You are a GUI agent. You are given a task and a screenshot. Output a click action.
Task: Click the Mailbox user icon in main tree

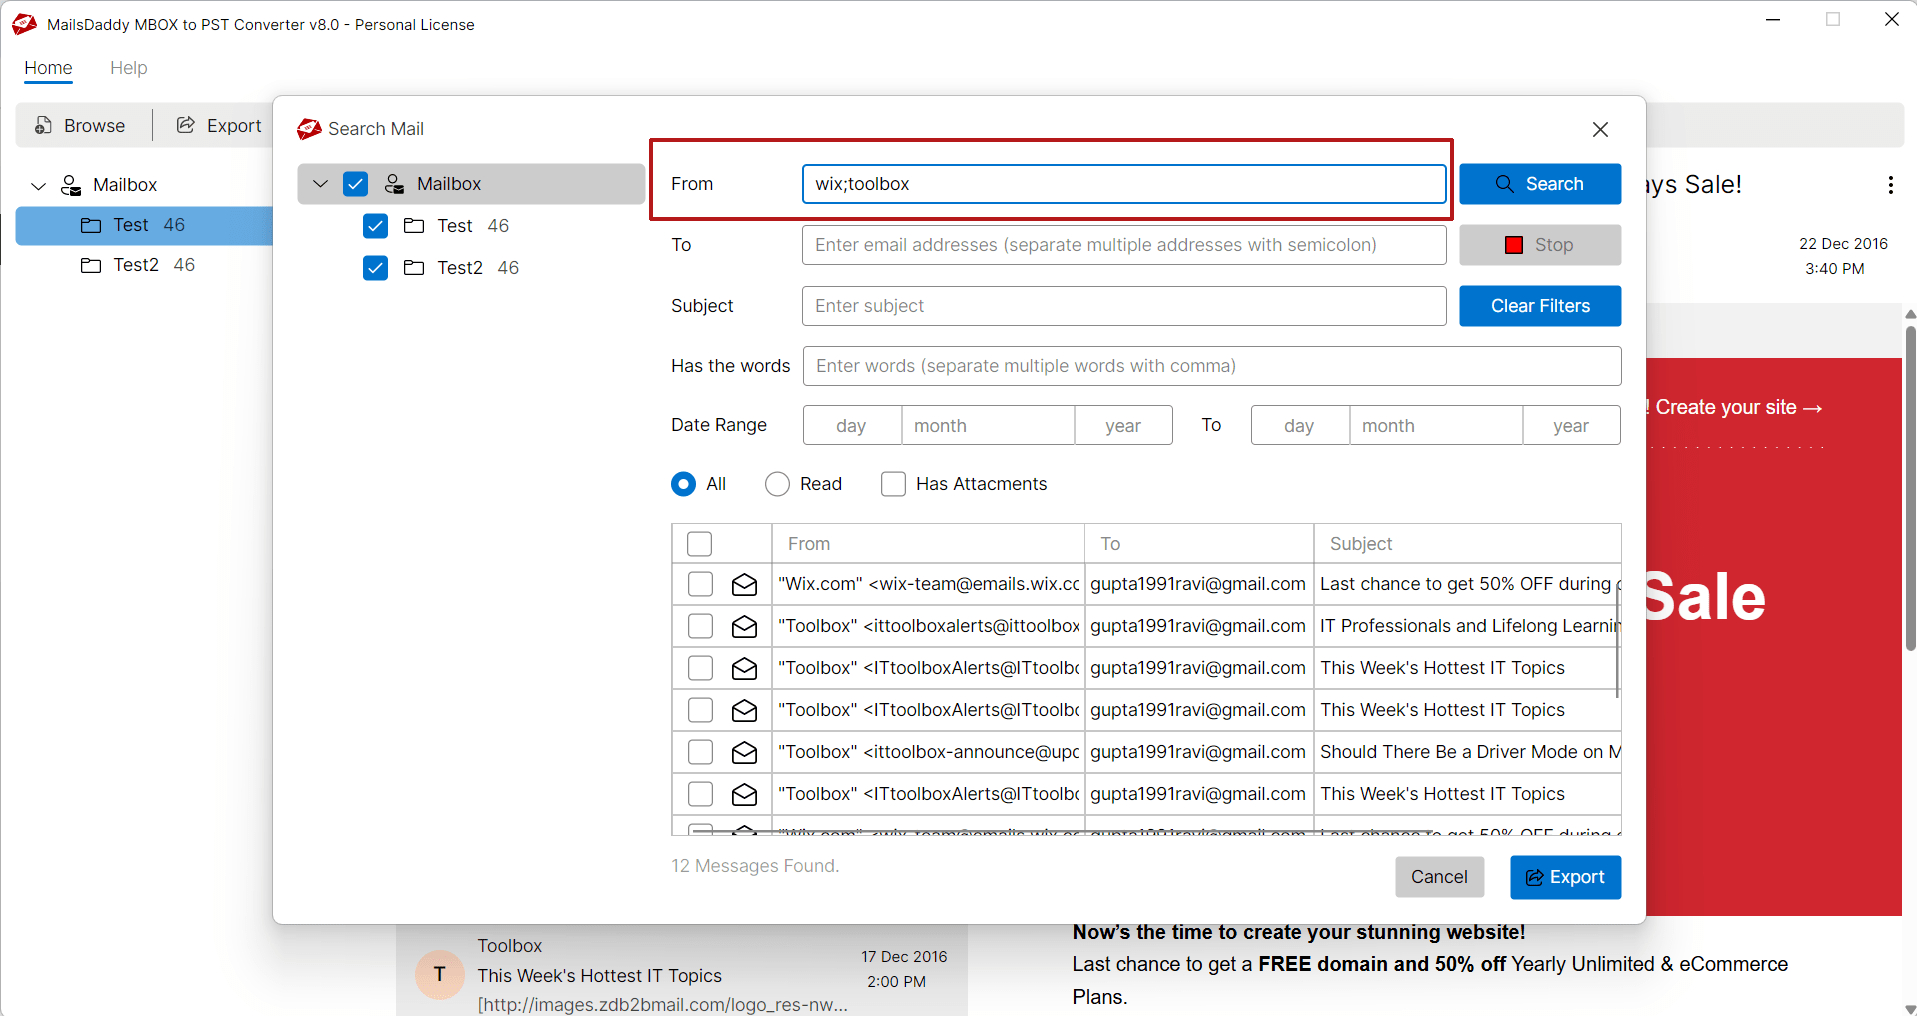(x=71, y=185)
